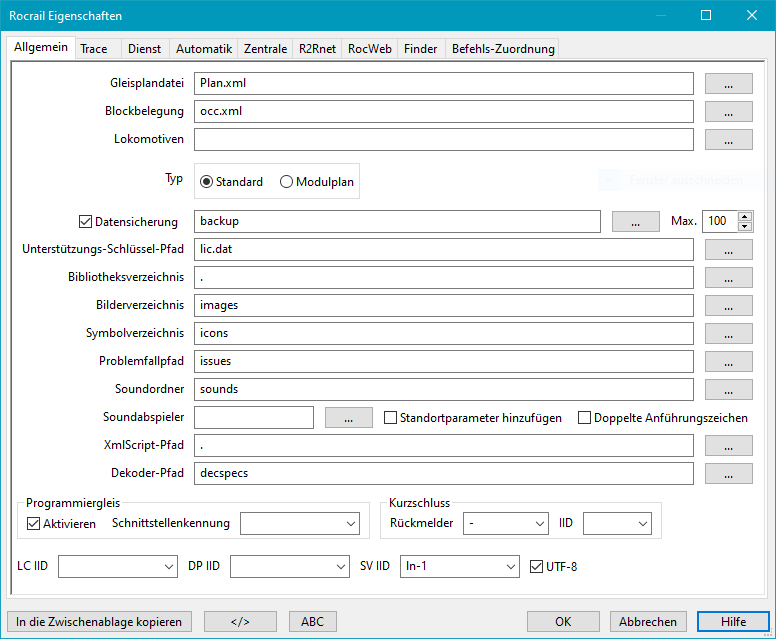This screenshot has width=776, height=639.
Task: Disable the Datensicherung checkbox
Action: point(85,222)
